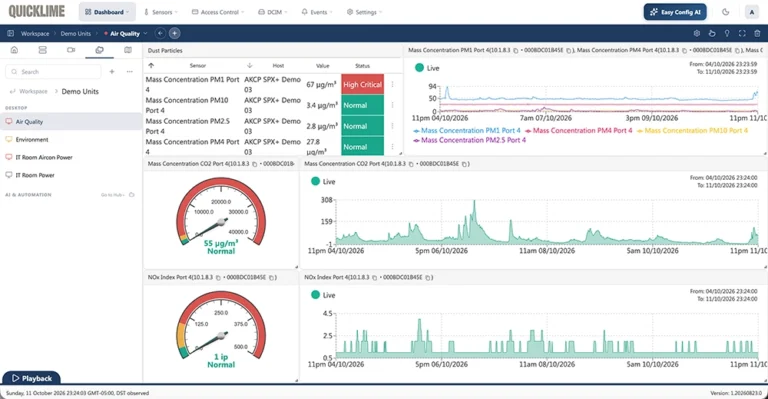The image size is (768, 399).
Task: Toggle PM10 Port 4 series in chart legend
Action: click(692, 130)
